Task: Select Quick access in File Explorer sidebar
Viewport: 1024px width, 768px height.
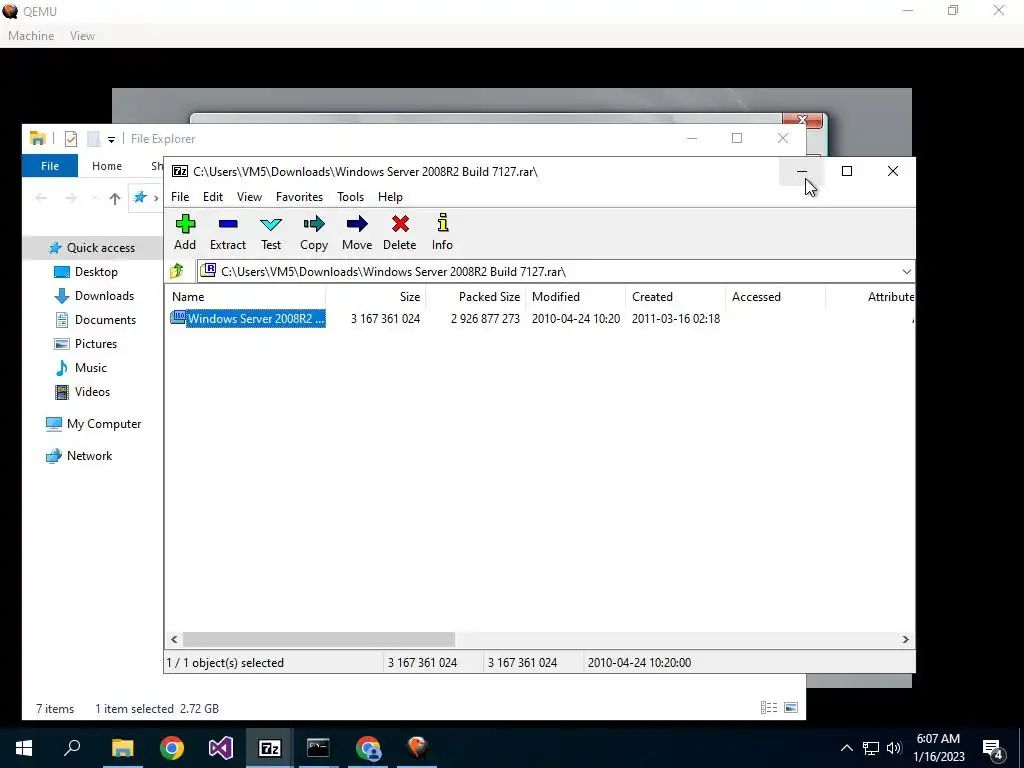Action: pyautogui.click(x=101, y=248)
